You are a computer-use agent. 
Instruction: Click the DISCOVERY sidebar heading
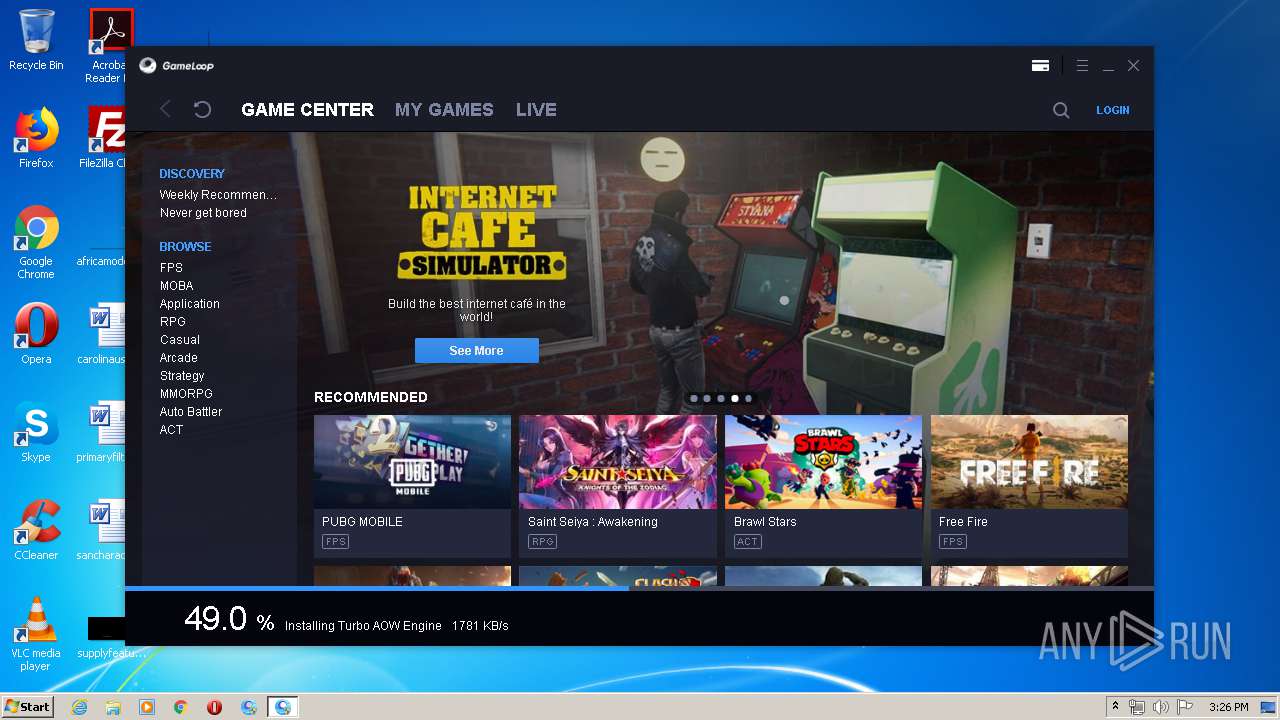[x=192, y=174]
